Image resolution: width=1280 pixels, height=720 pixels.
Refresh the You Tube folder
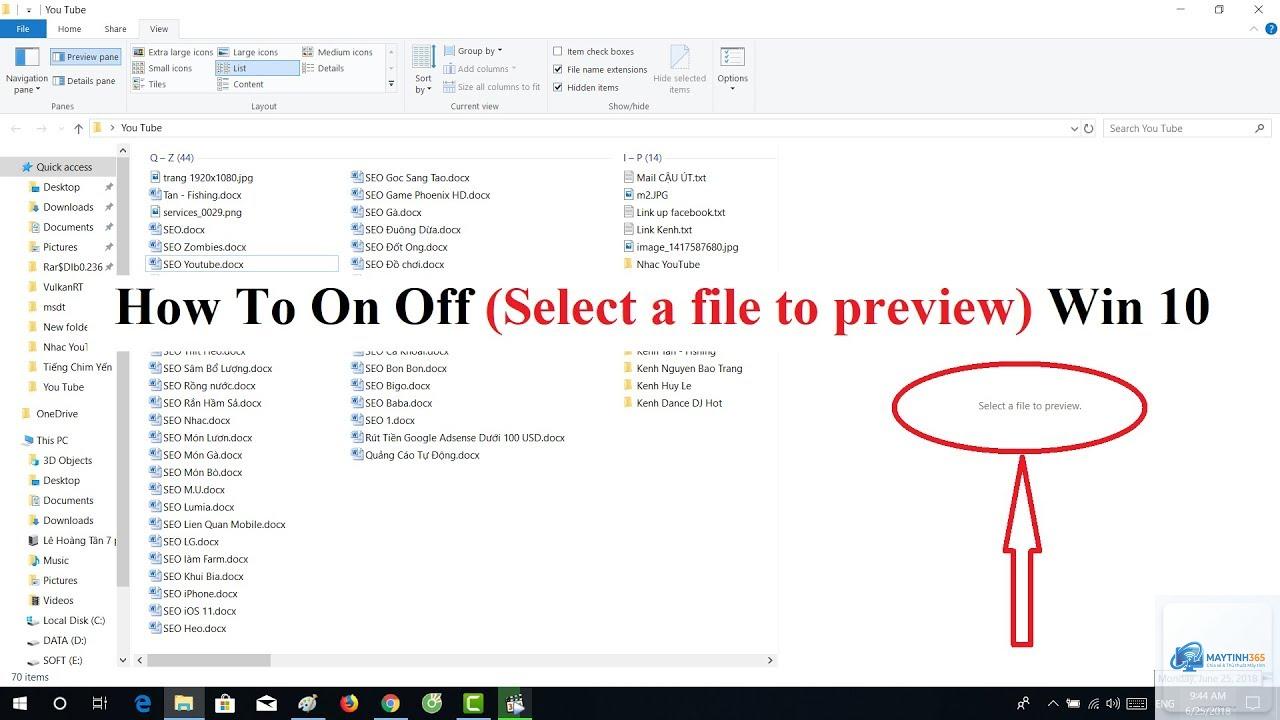[x=1089, y=128]
